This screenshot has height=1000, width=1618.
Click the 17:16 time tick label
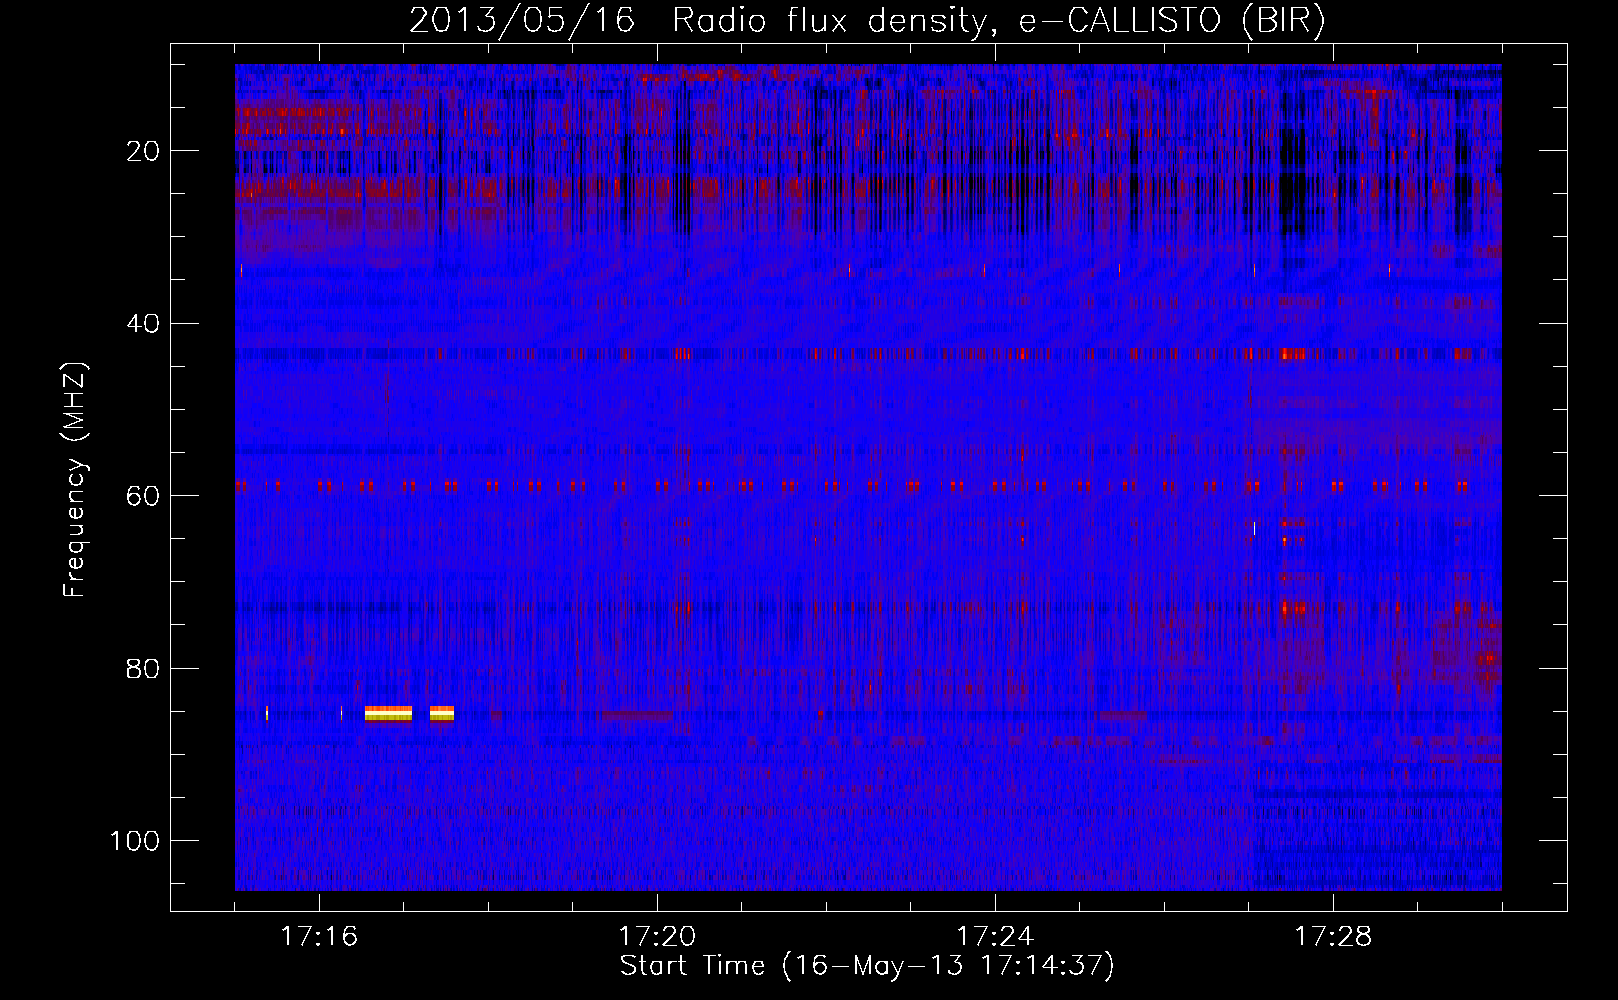coord(319,937)
